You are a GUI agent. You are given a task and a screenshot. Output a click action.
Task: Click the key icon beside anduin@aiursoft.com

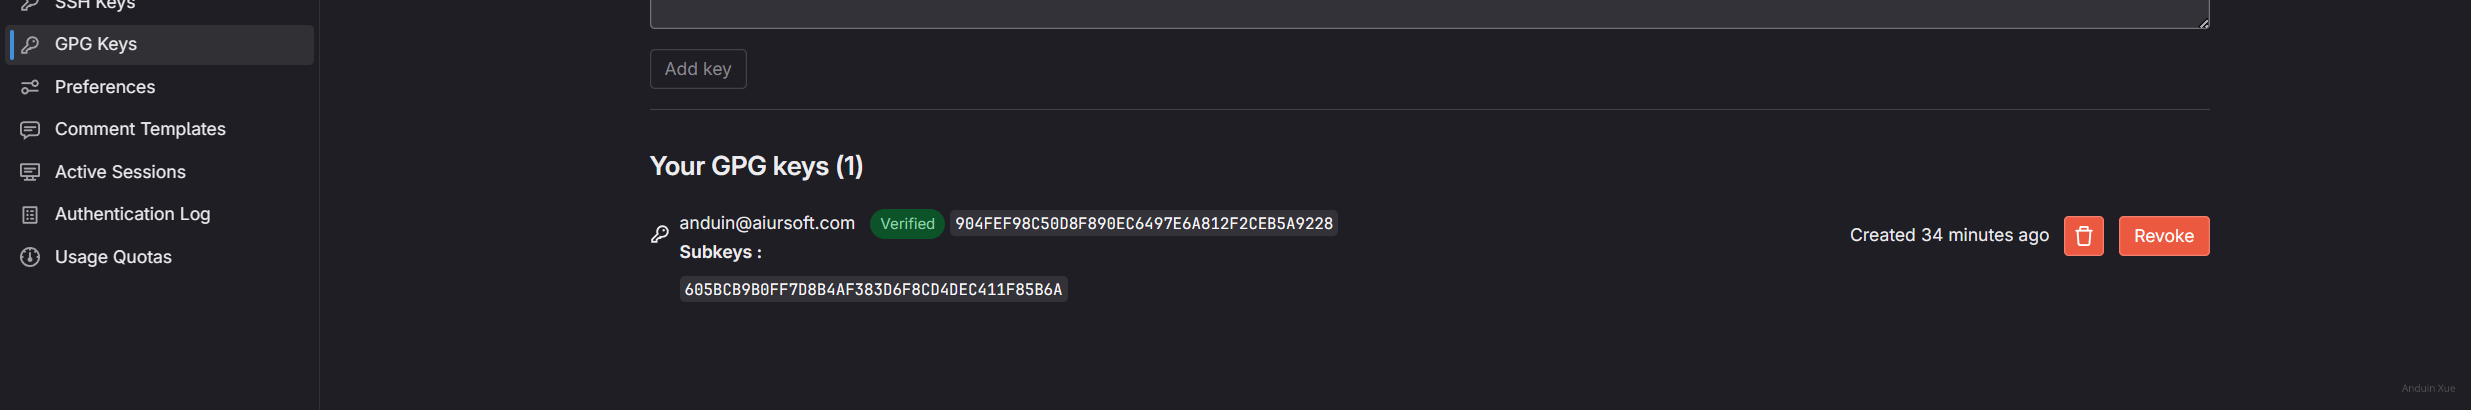click(660, 234)
